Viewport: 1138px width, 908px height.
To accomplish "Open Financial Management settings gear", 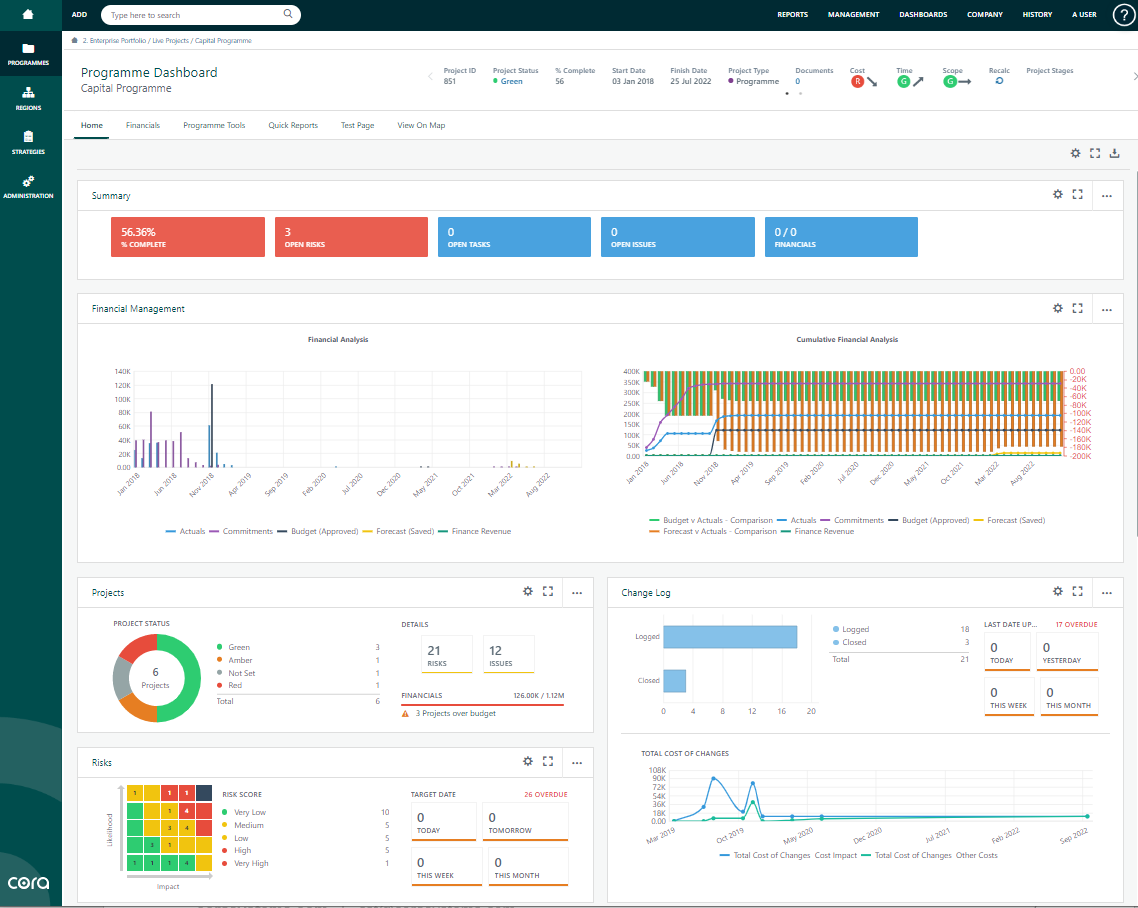I will point(1058,308).
